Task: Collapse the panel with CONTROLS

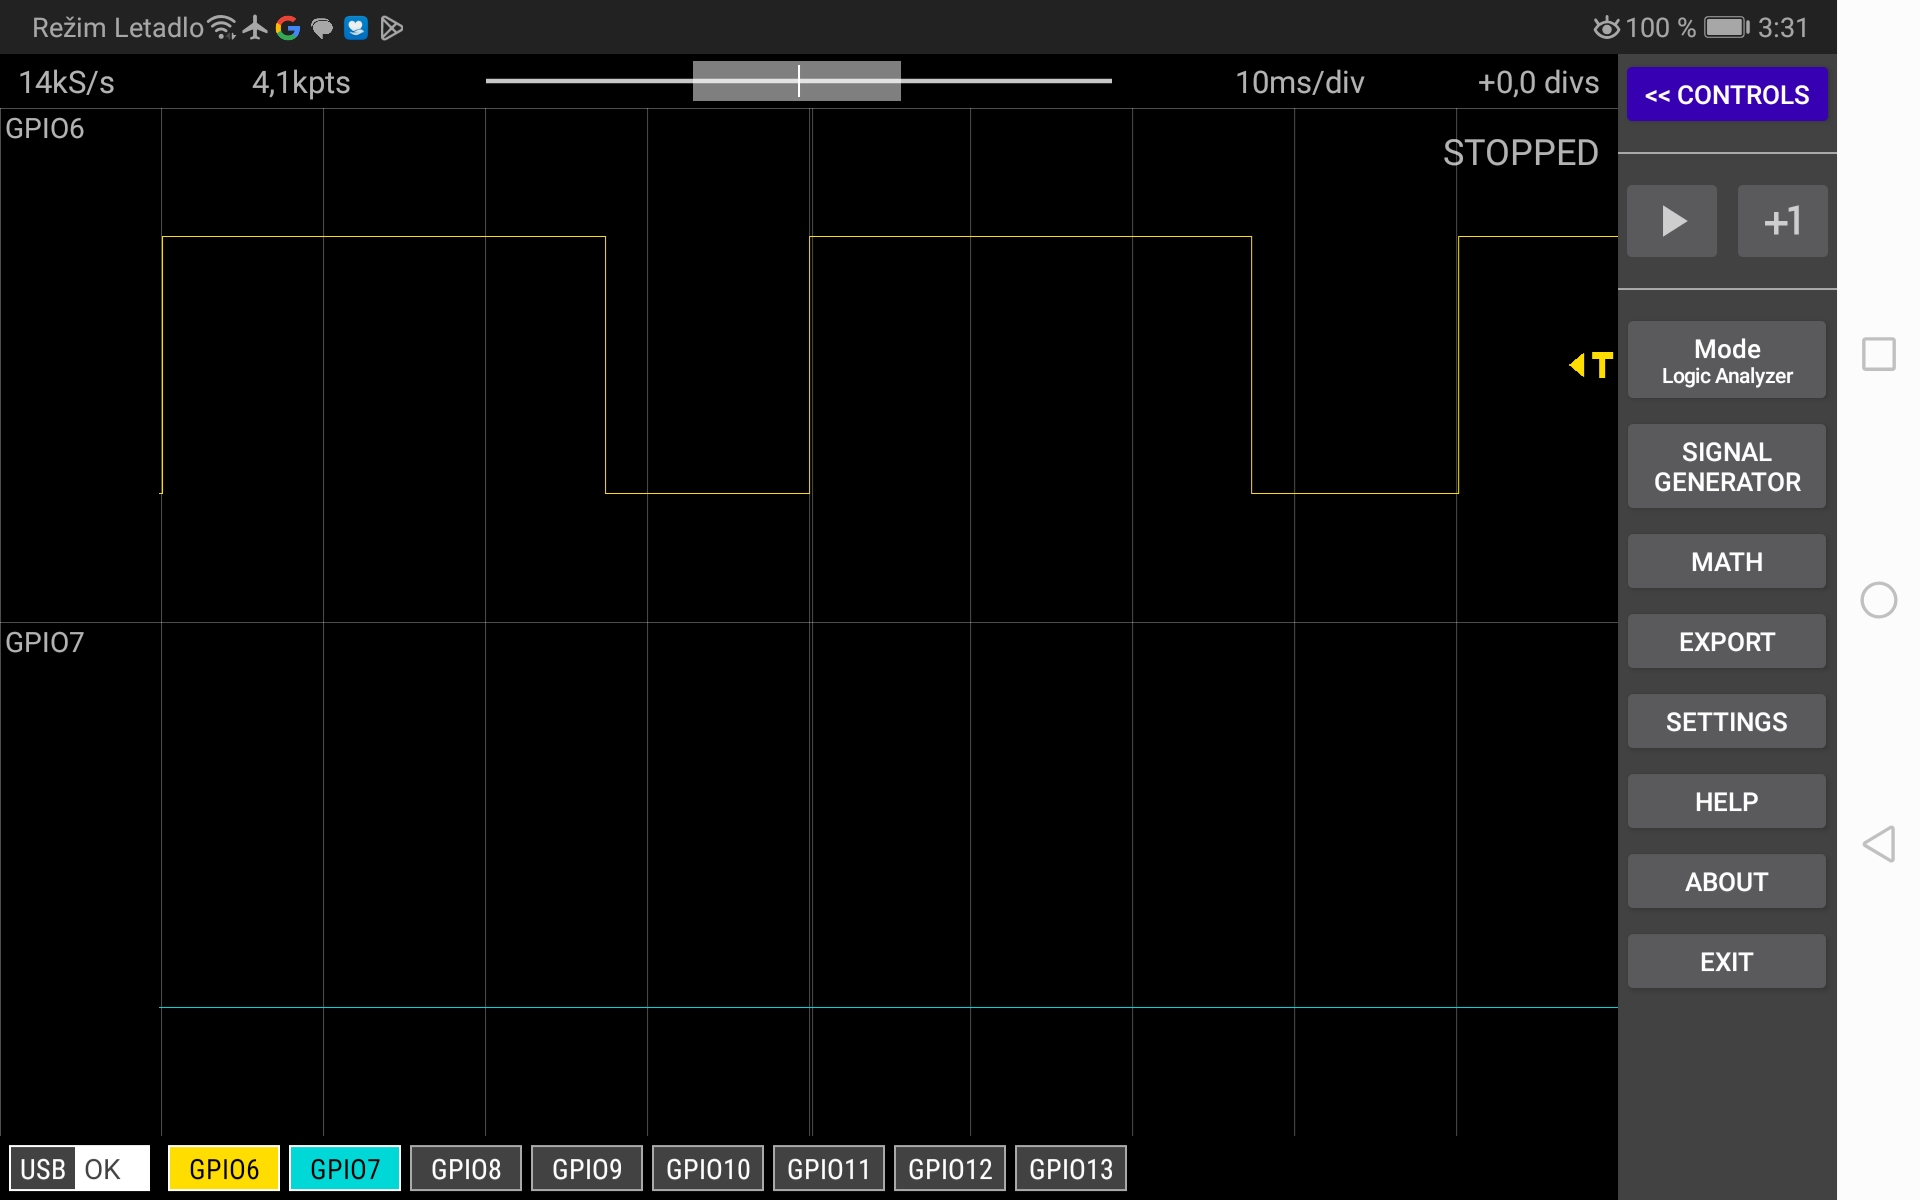Action: click(1727, 94)
